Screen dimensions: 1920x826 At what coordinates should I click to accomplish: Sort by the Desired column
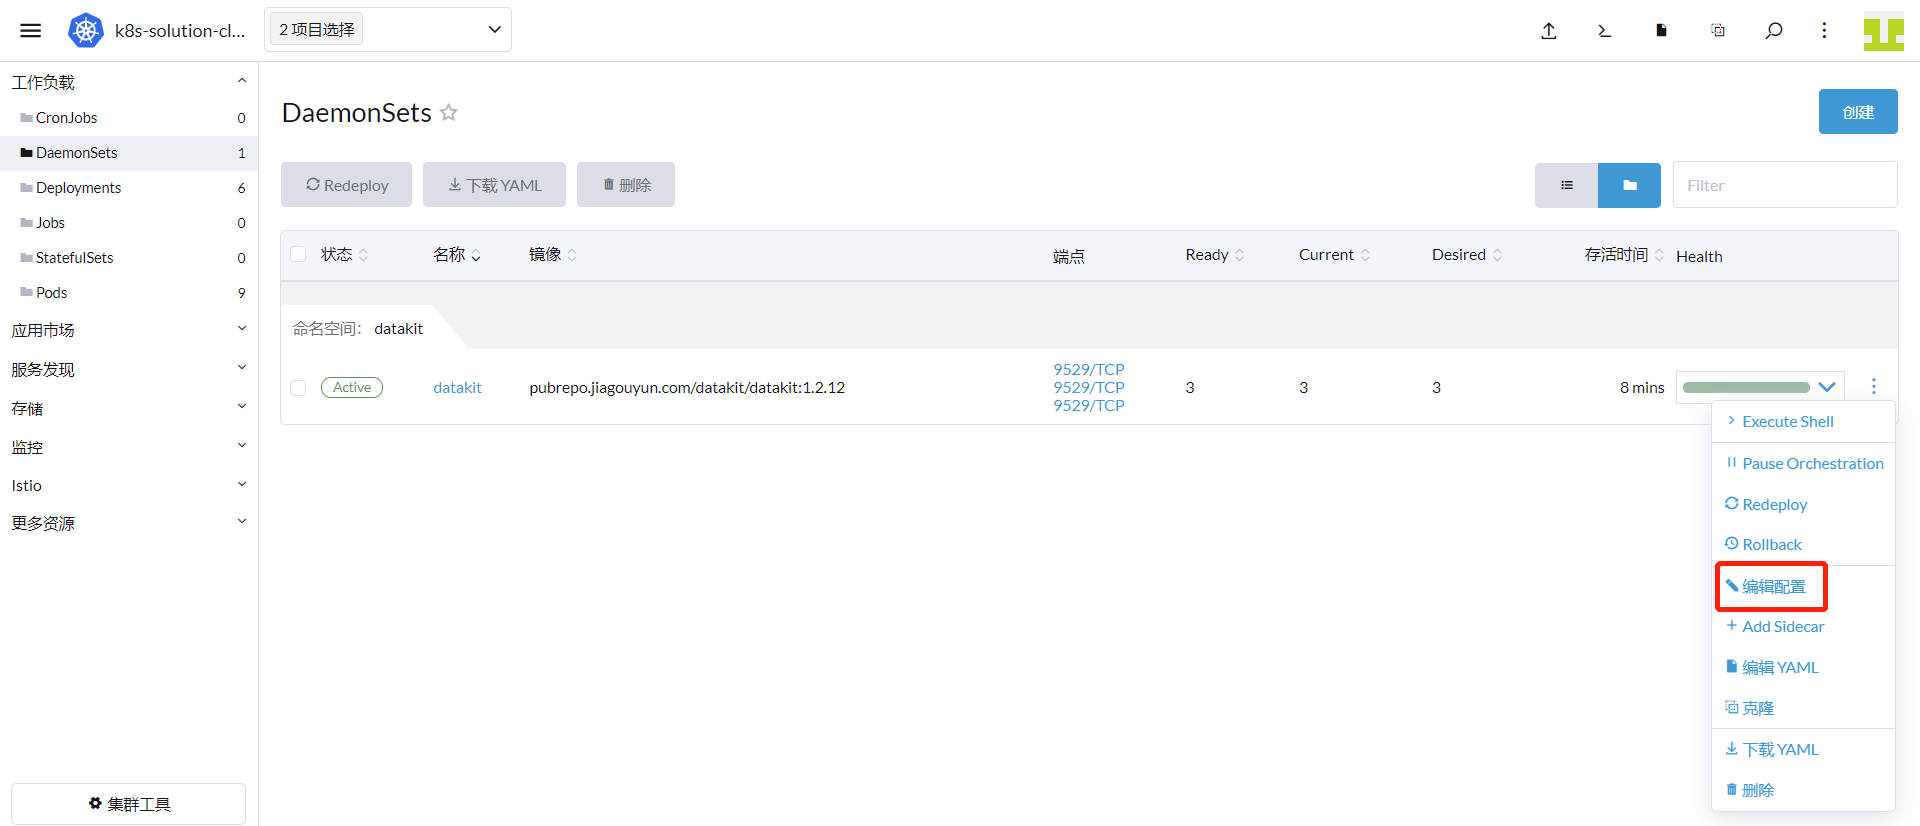pos(1467,255)
